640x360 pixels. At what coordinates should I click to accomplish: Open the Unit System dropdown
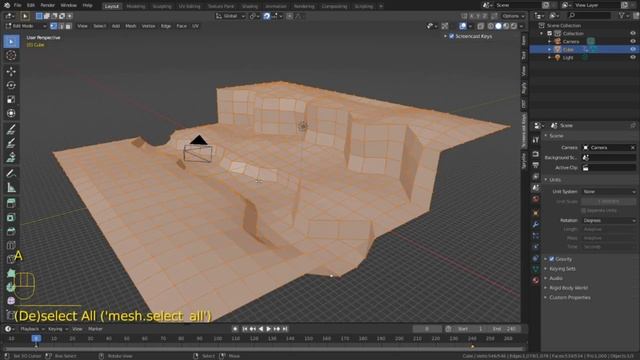[609, 191]
